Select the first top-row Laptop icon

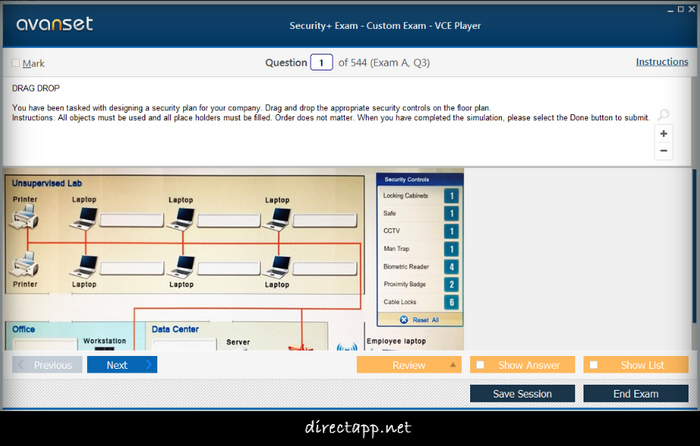point(84,217)
